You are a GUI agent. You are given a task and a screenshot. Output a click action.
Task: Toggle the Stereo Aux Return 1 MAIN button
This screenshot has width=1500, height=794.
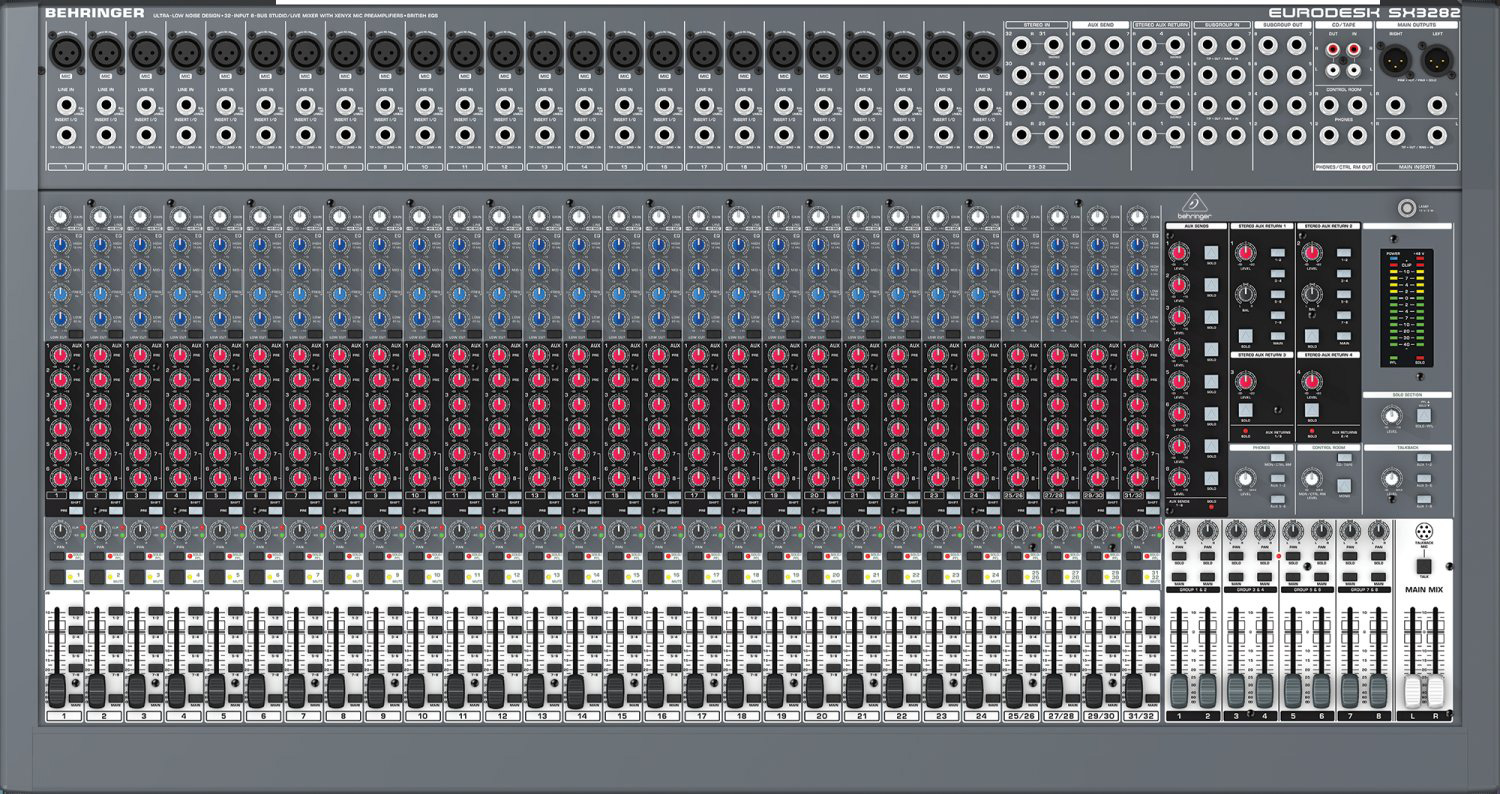coord(1278,336)
